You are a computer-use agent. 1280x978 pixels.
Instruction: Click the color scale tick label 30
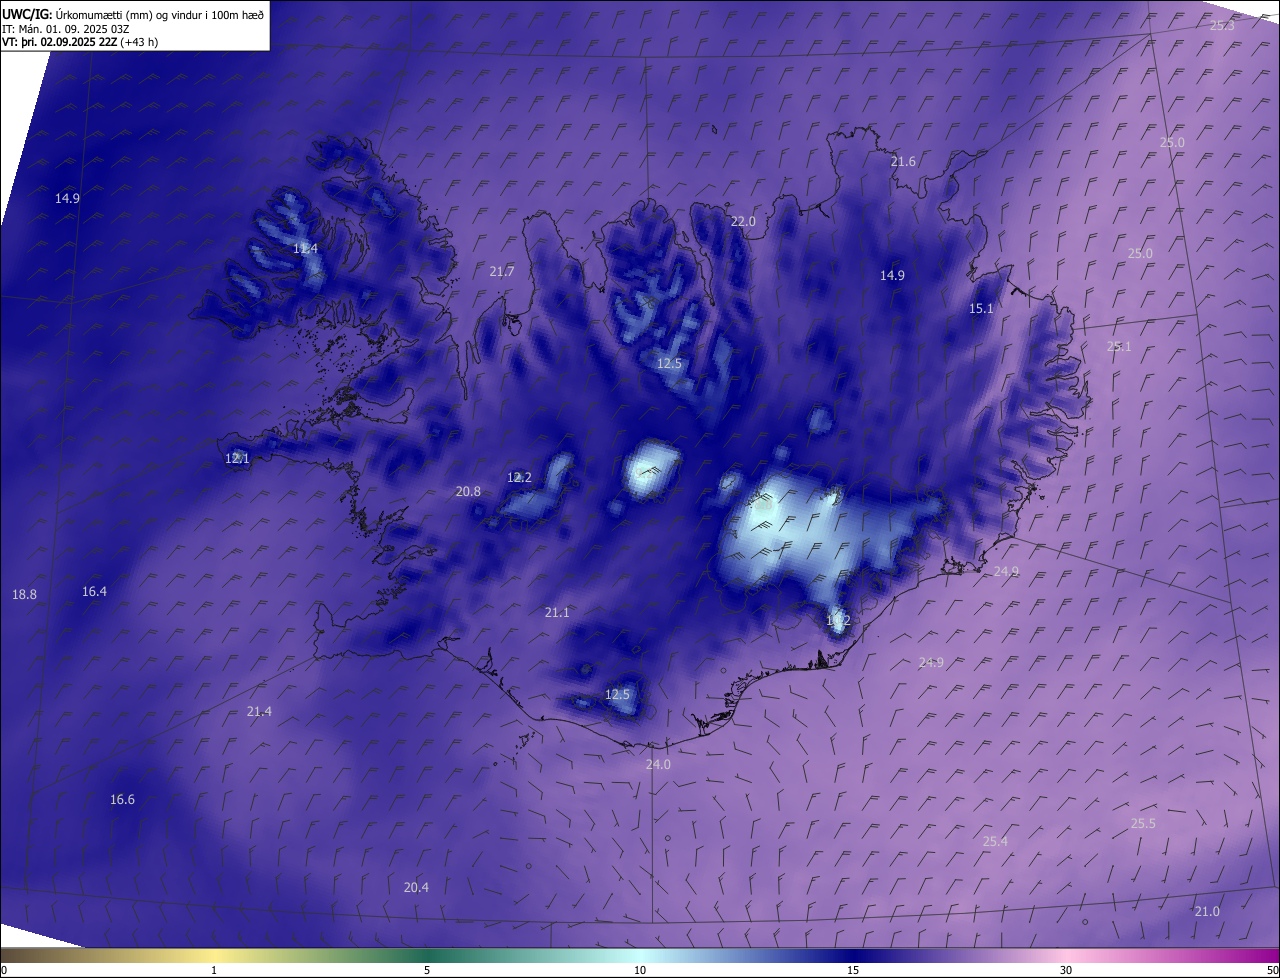tap(1066, 970)
